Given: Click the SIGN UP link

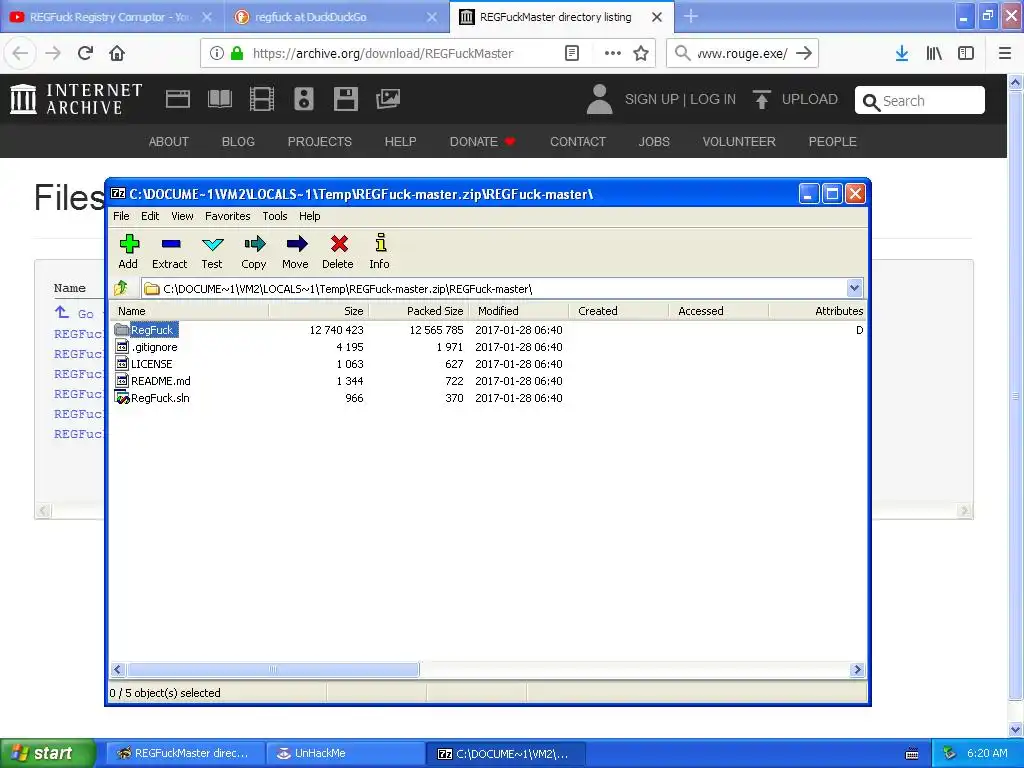Looking at the screenshot, I should (652, 99).
